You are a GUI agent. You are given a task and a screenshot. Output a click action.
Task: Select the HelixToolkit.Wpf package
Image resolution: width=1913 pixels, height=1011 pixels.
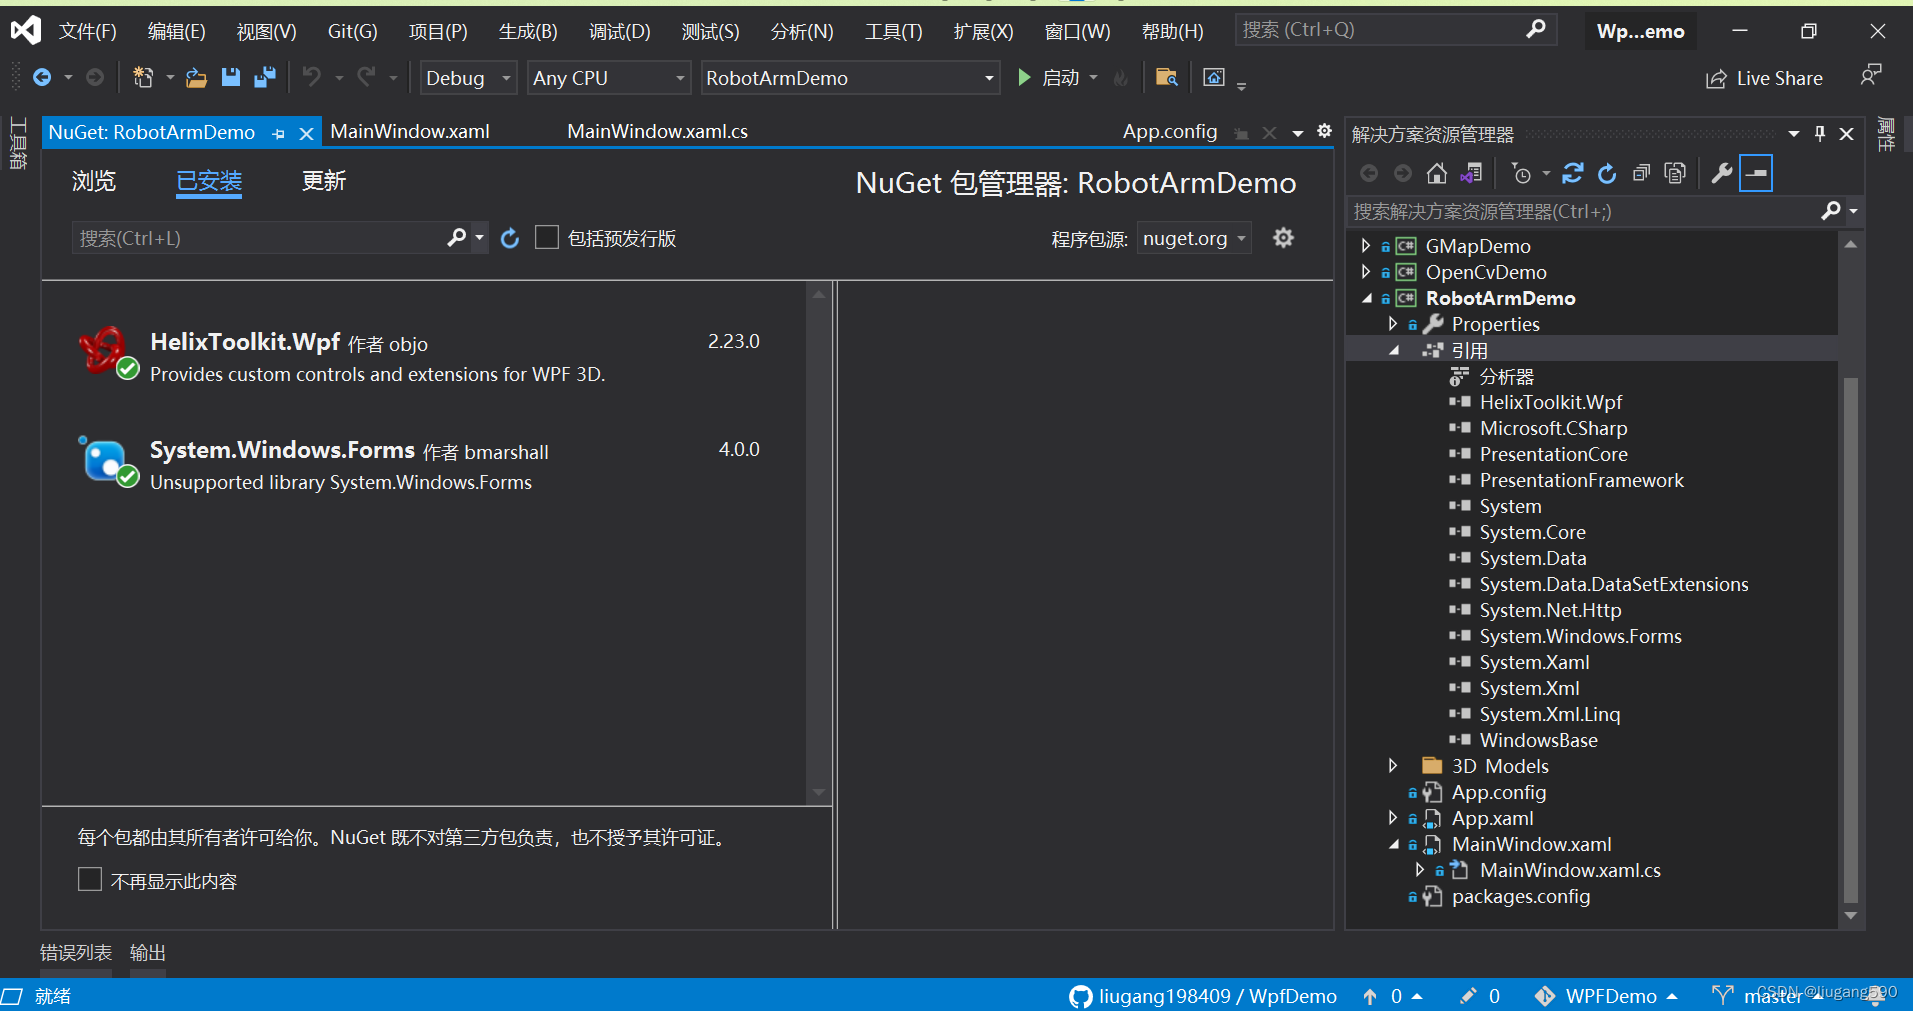424,356
